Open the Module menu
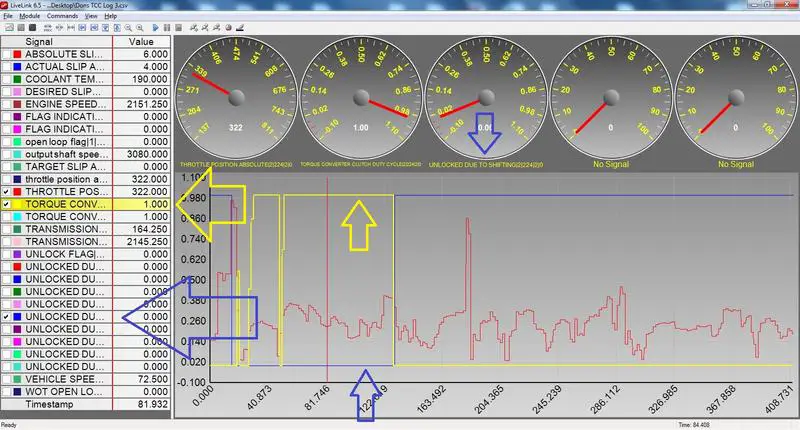Screen dimensions: 800x430 [x=29, y=16]
